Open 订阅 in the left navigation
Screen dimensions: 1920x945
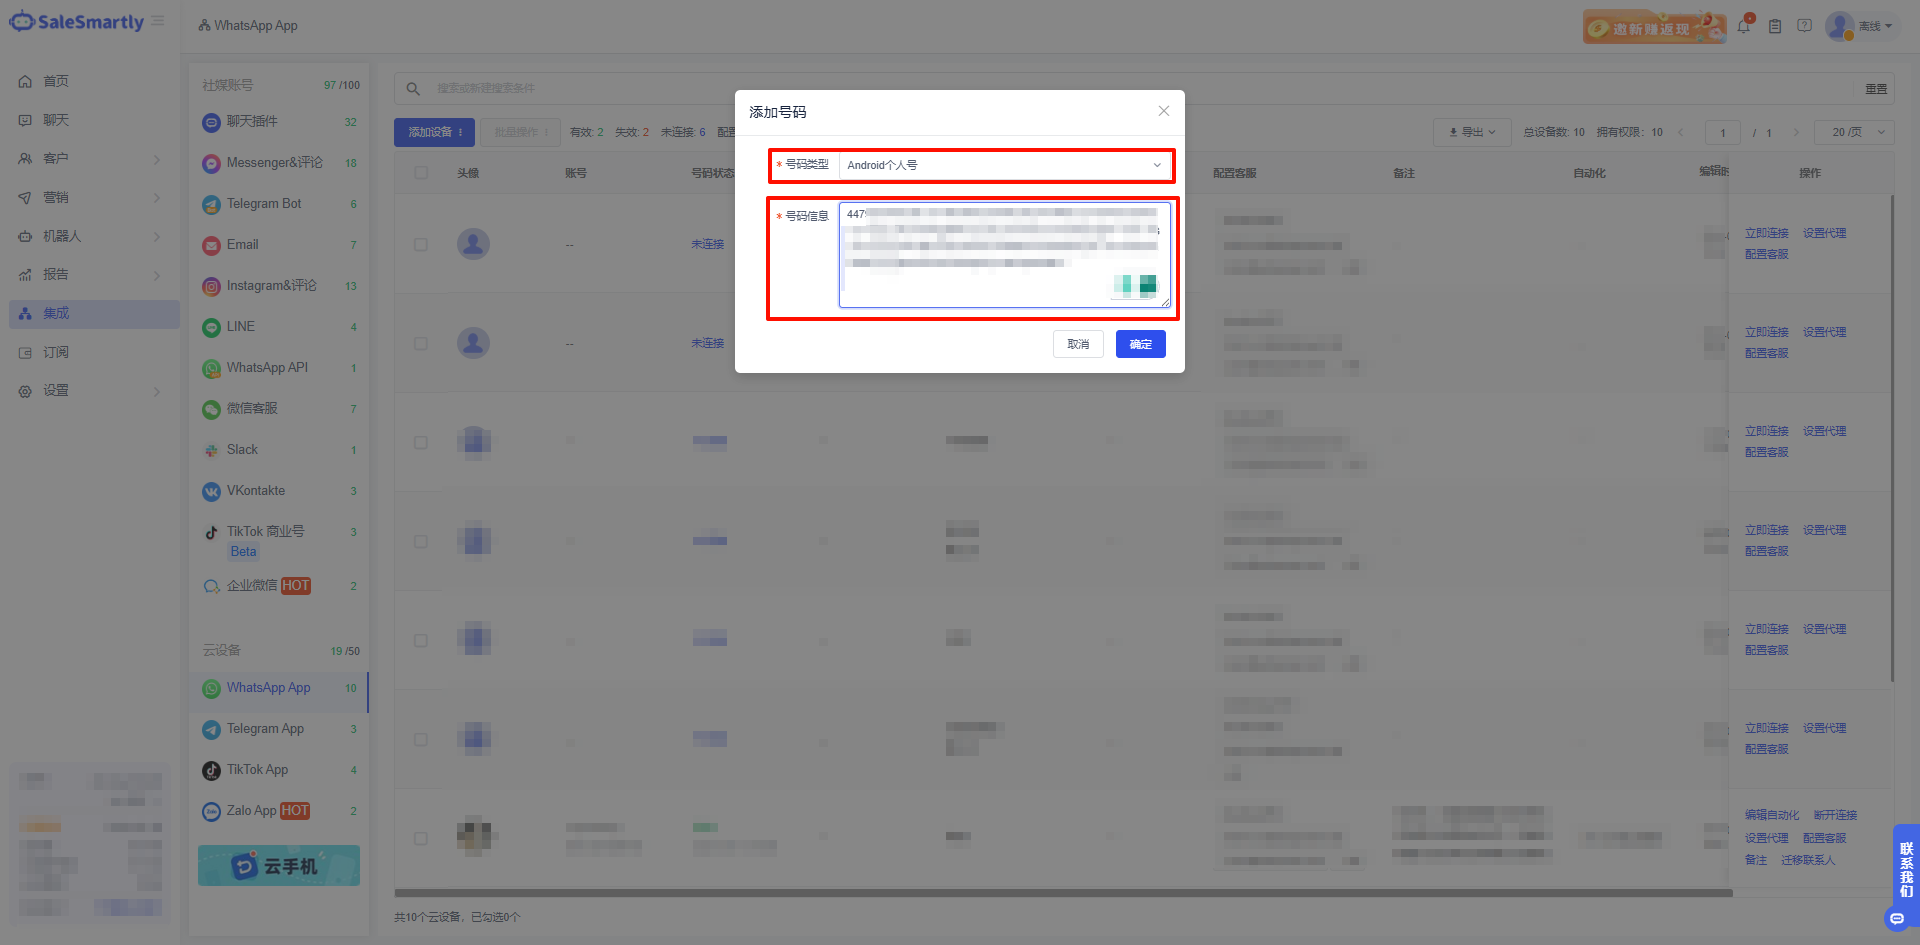tap(94, 352)
